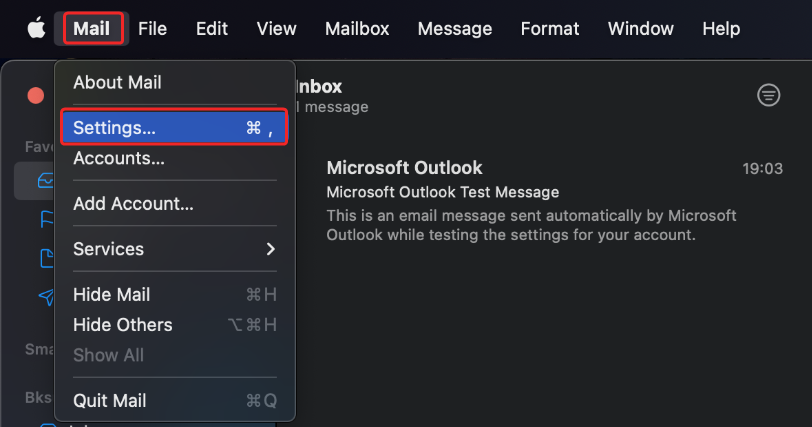Open the Help menu
The image size is (812, 427).
[721, 28]
